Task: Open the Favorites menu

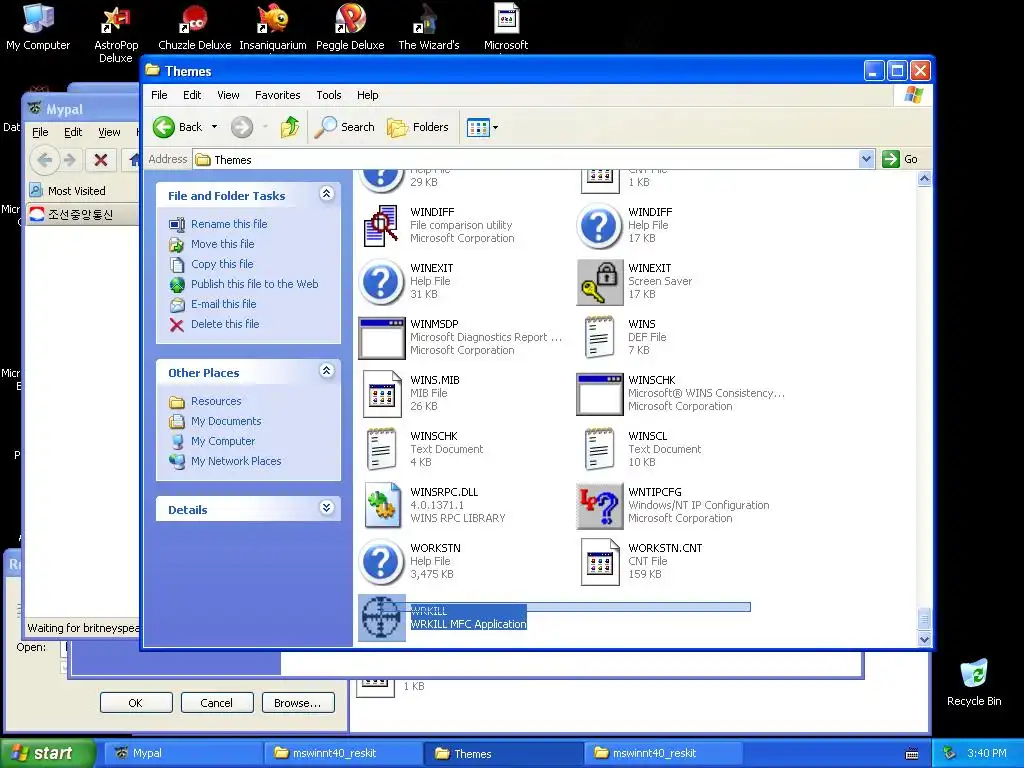Action: point(278,95)
